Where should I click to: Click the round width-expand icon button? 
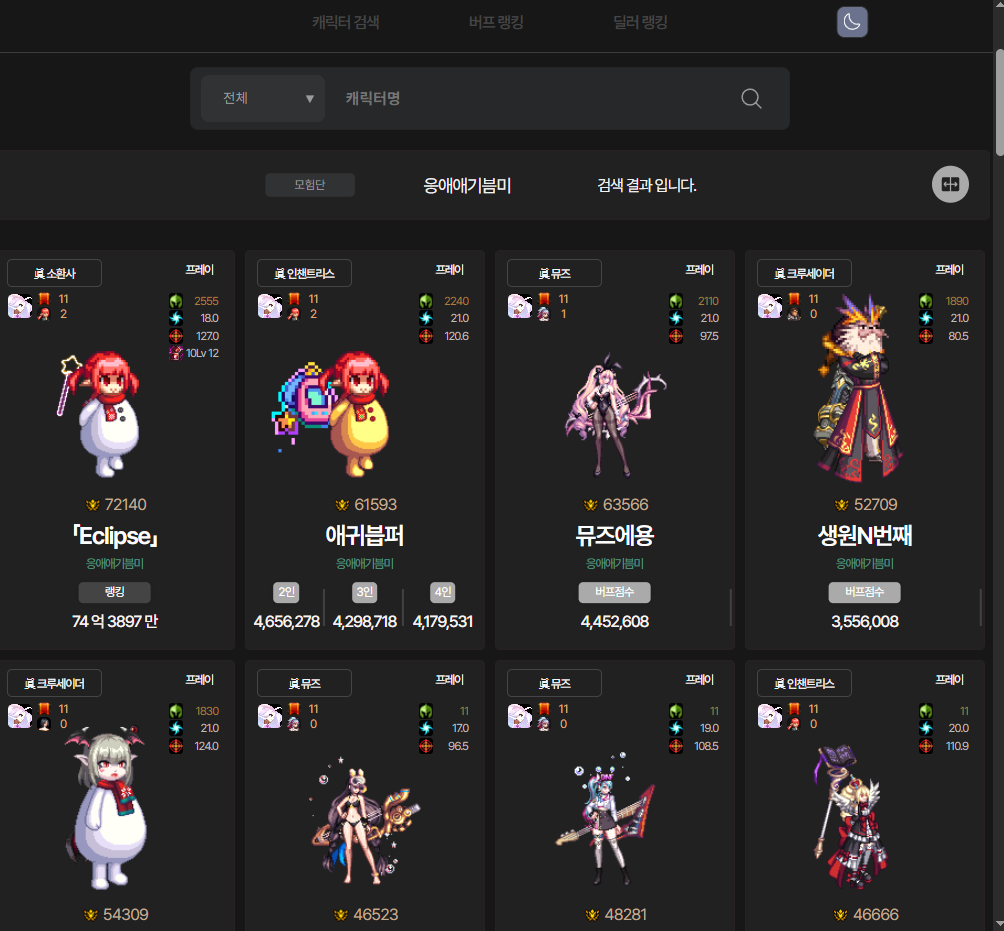(x=950, y=184)
